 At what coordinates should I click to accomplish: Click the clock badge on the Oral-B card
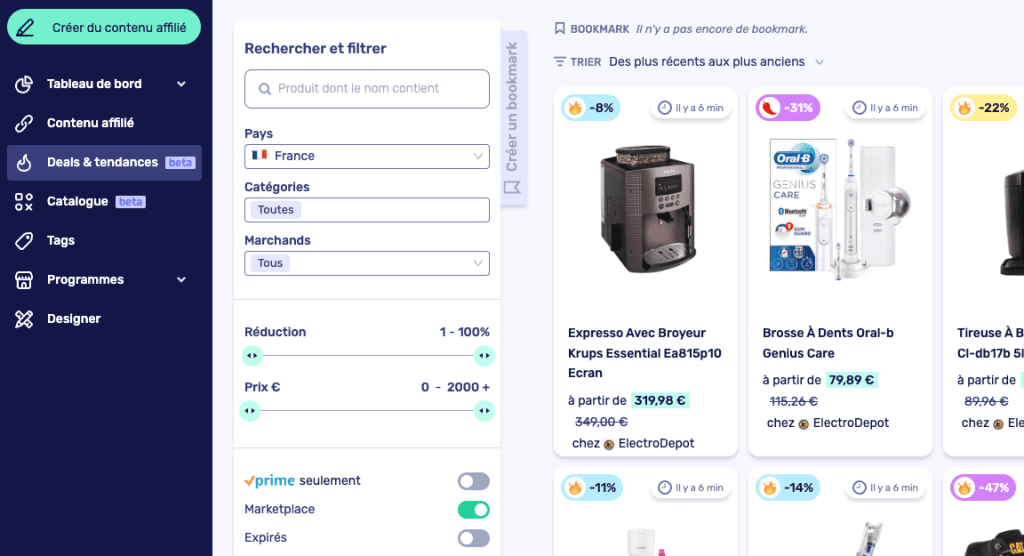pyautogui.click(x=886, y=108)
